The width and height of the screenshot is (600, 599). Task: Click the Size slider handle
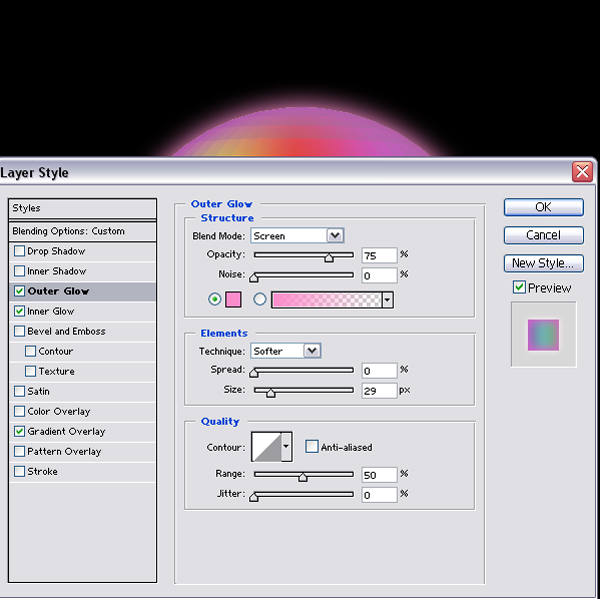pos(271,393)
